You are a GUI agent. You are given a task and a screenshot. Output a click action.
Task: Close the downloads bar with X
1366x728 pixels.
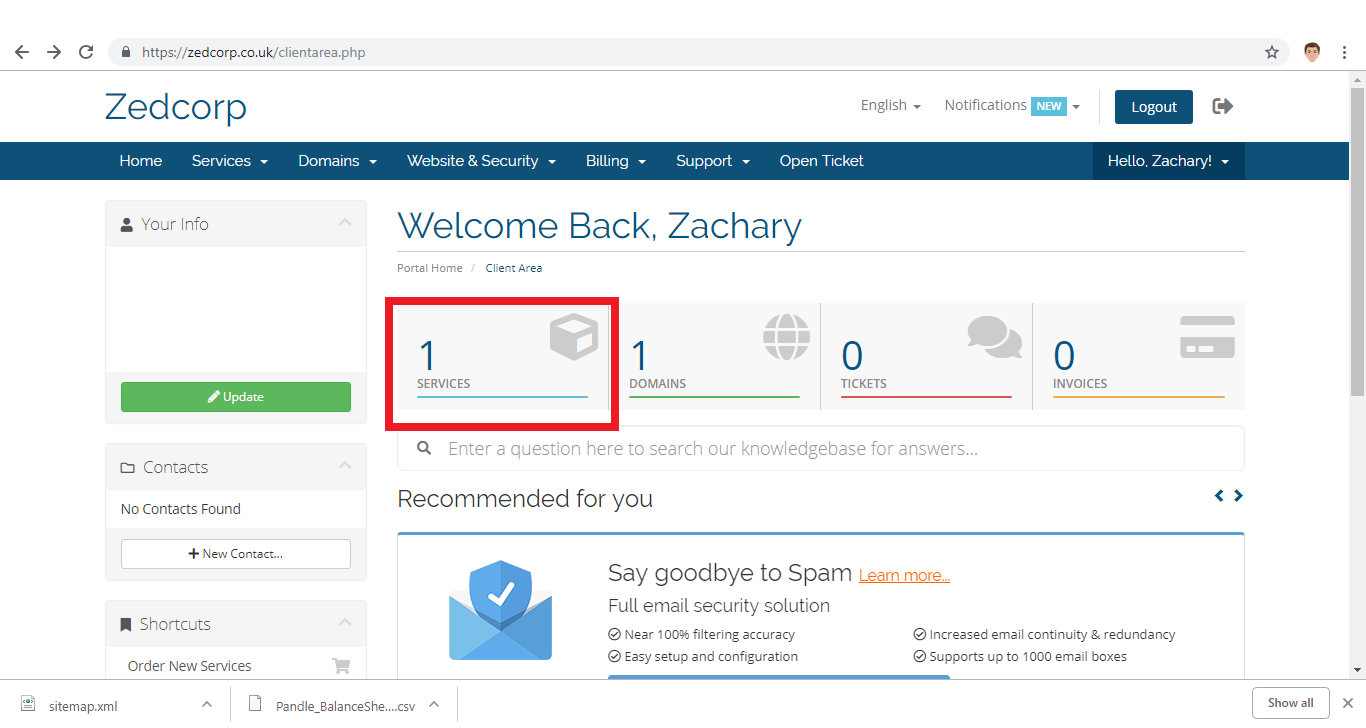(x=1347, y=703)
